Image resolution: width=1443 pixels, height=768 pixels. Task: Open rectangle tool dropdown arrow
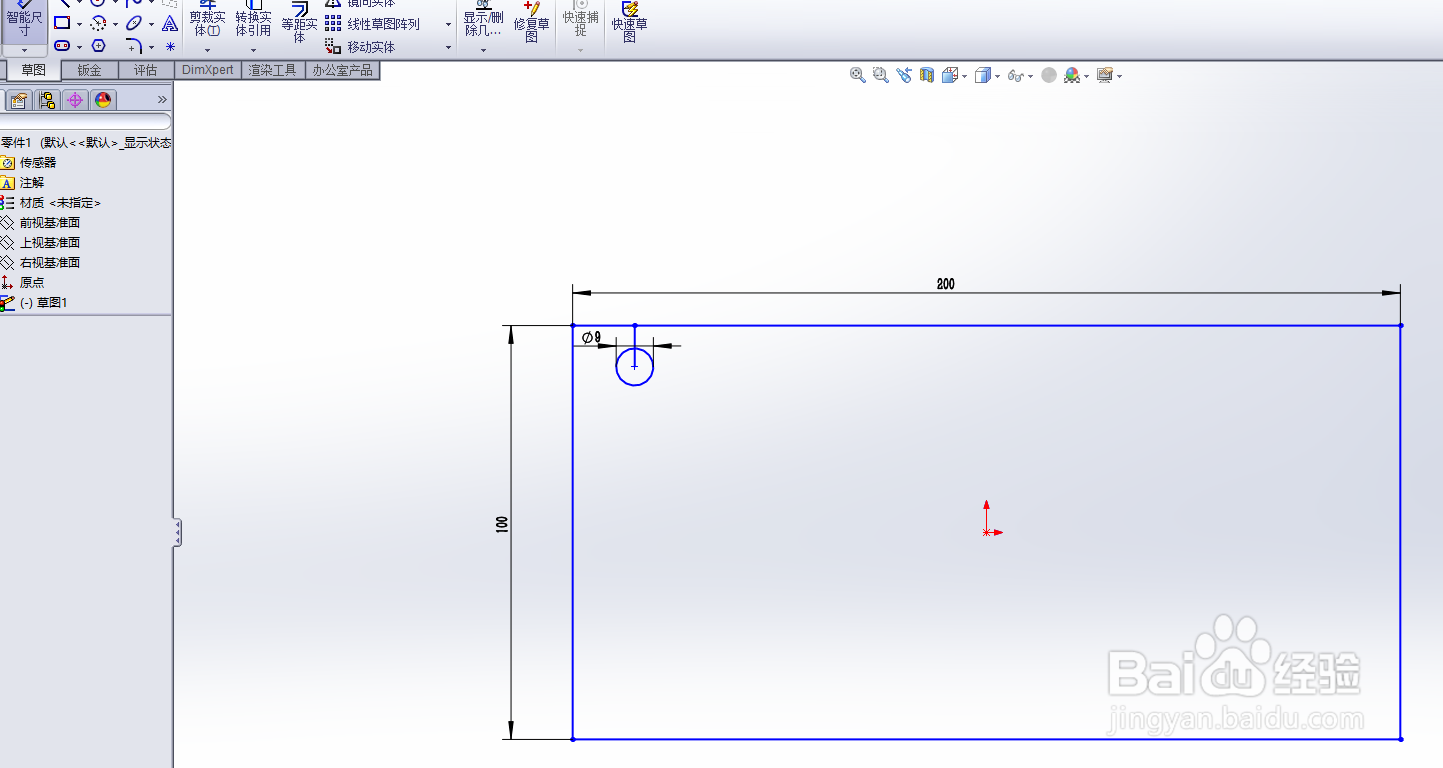(x=79, y=24)
